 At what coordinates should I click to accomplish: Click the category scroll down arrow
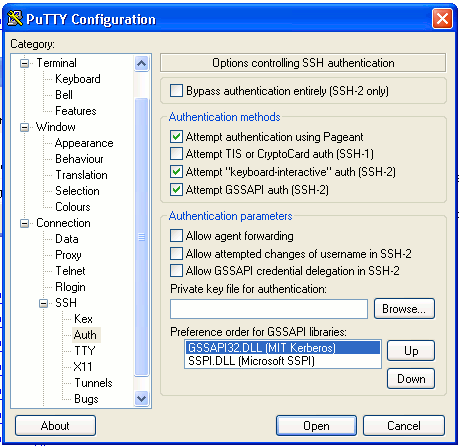click(x=141, y=398)
